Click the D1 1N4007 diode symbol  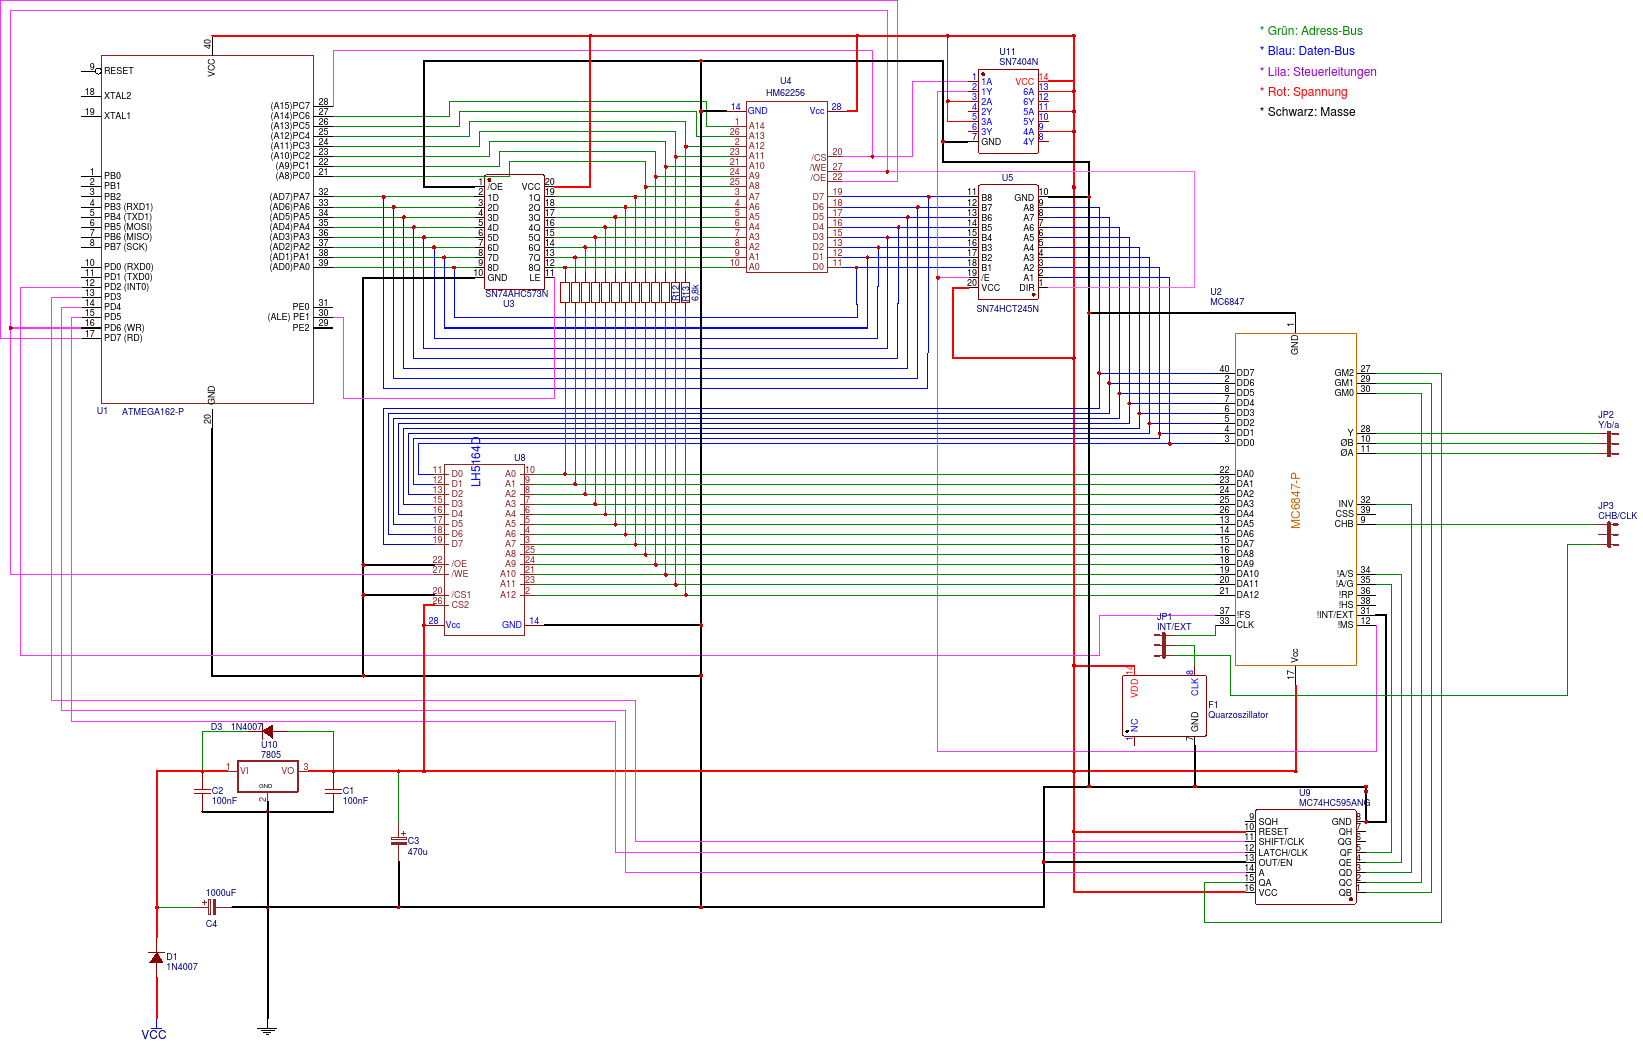coord(156,958)
